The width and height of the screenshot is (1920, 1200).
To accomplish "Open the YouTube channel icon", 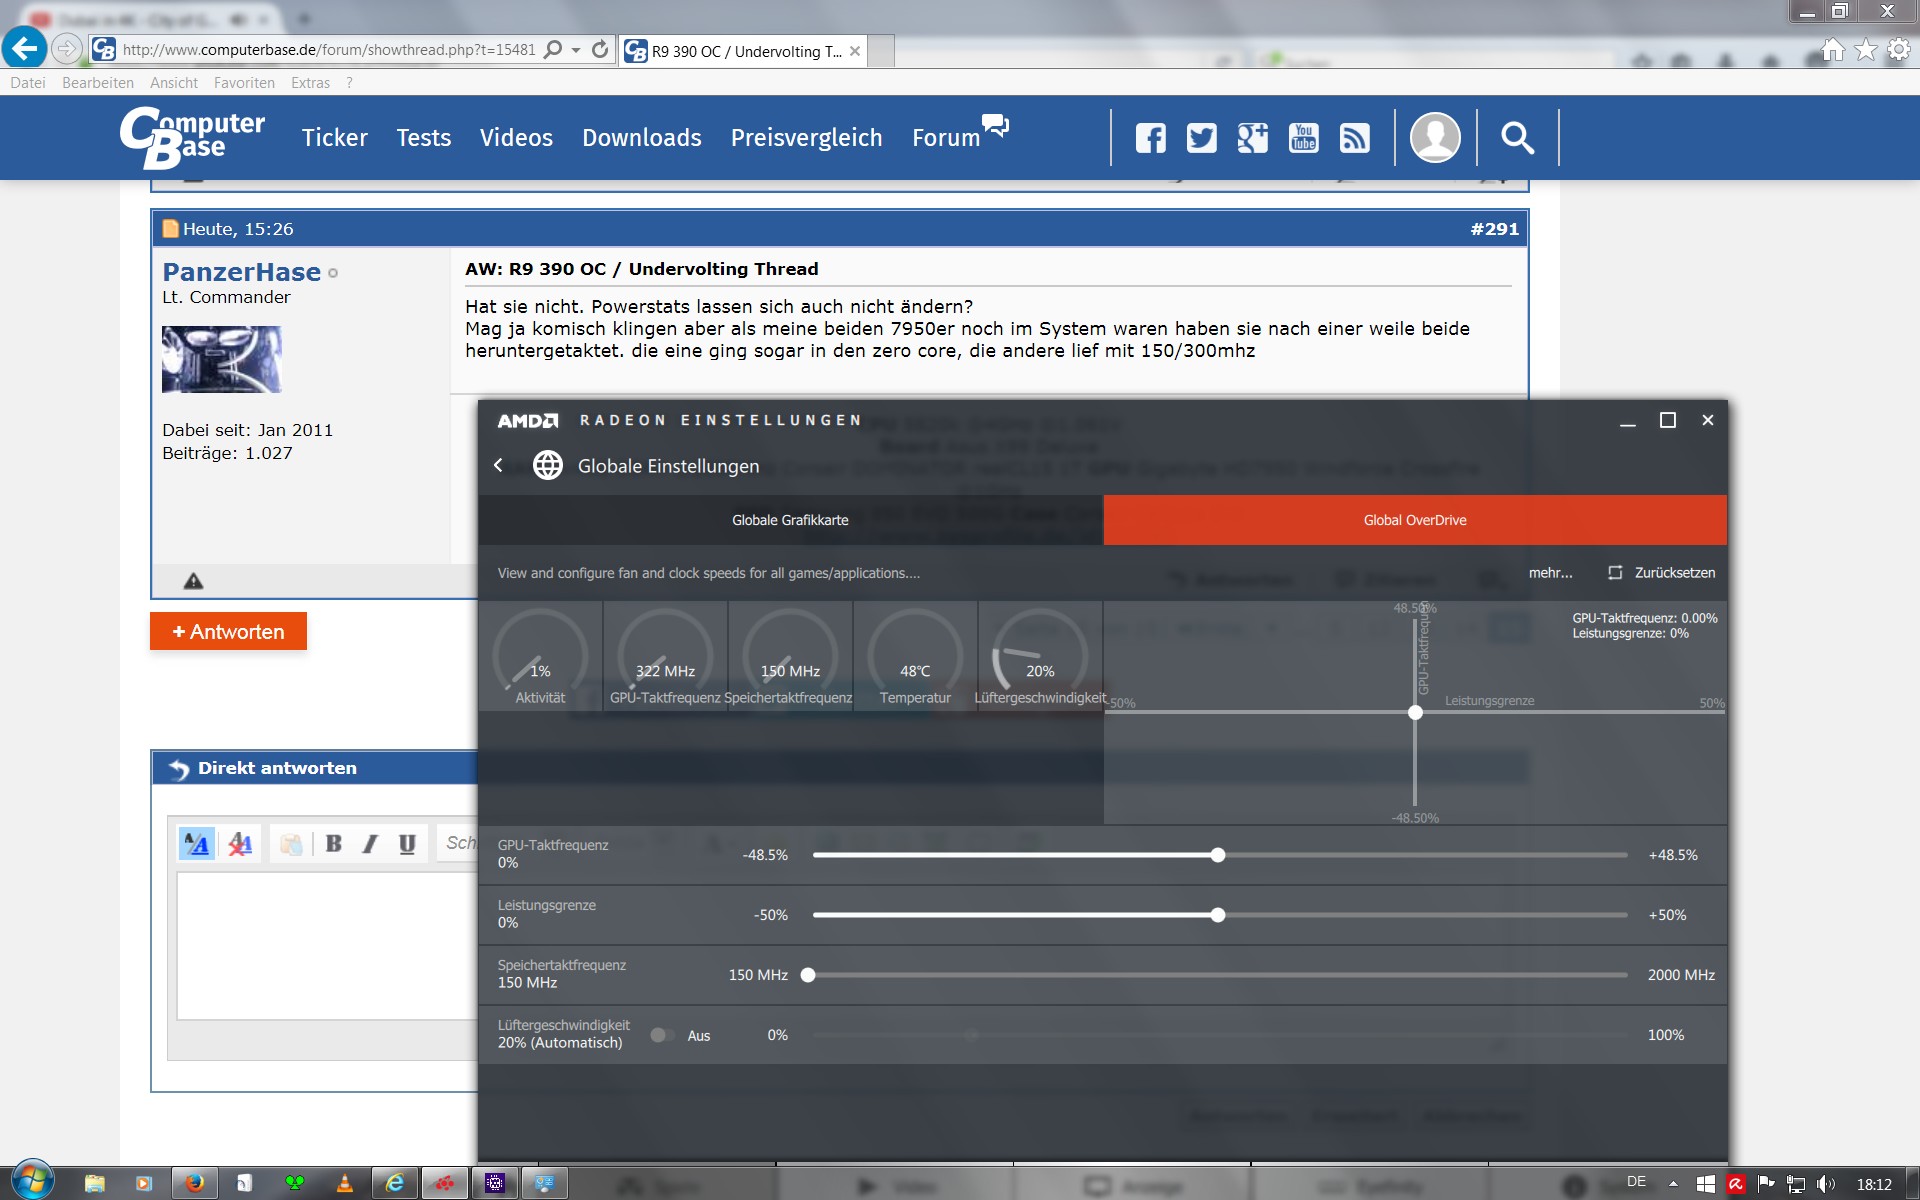I will coord(1303,138).
